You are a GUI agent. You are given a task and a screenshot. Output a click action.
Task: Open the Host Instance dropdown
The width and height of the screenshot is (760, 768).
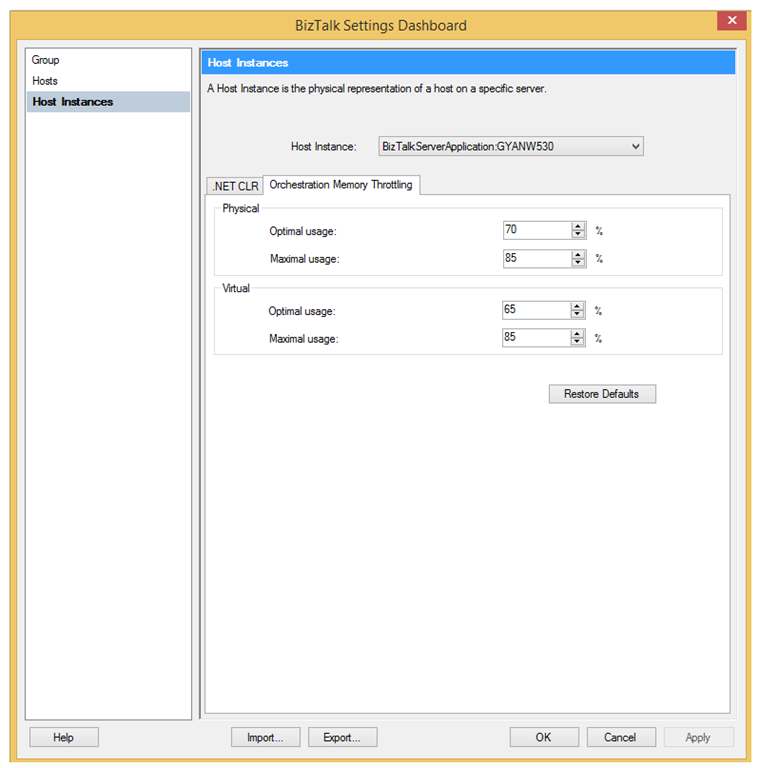pyautogui.click(x=511, y=146)
